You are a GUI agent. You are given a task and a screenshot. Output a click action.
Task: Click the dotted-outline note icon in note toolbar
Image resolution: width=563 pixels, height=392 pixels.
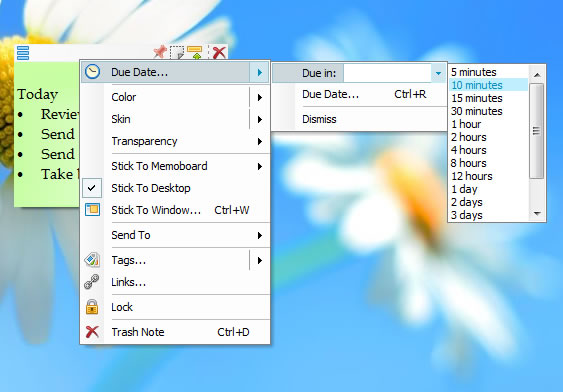click(x=177, y=53)
